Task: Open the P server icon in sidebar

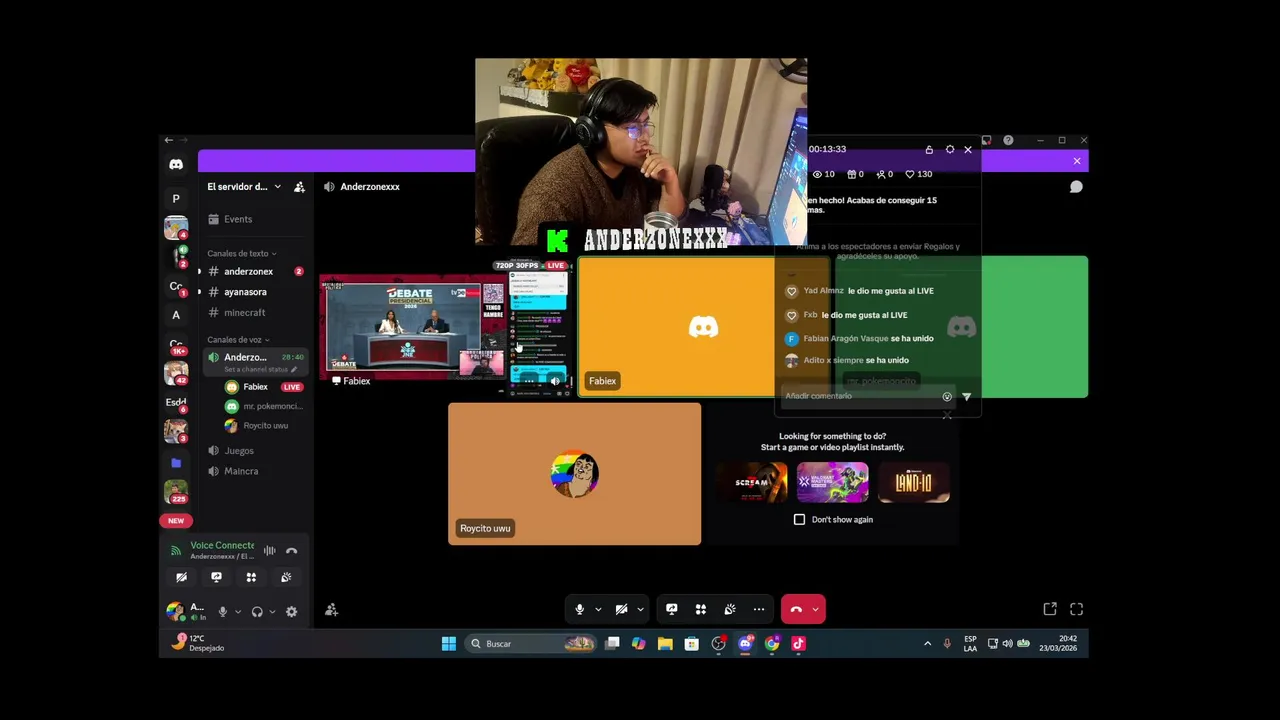Action: (176, 199)
